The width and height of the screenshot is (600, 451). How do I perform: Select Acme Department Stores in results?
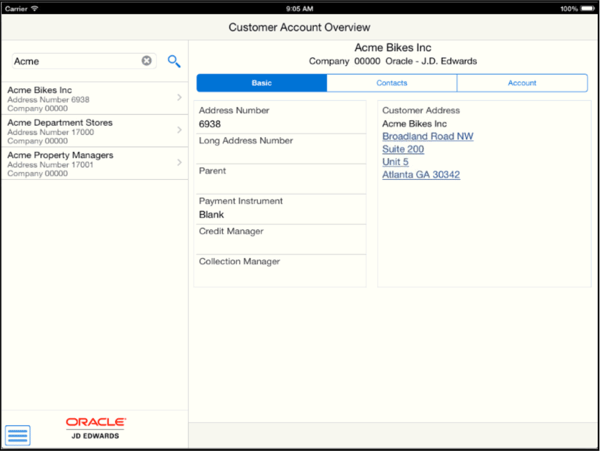(x=95, y=131)
